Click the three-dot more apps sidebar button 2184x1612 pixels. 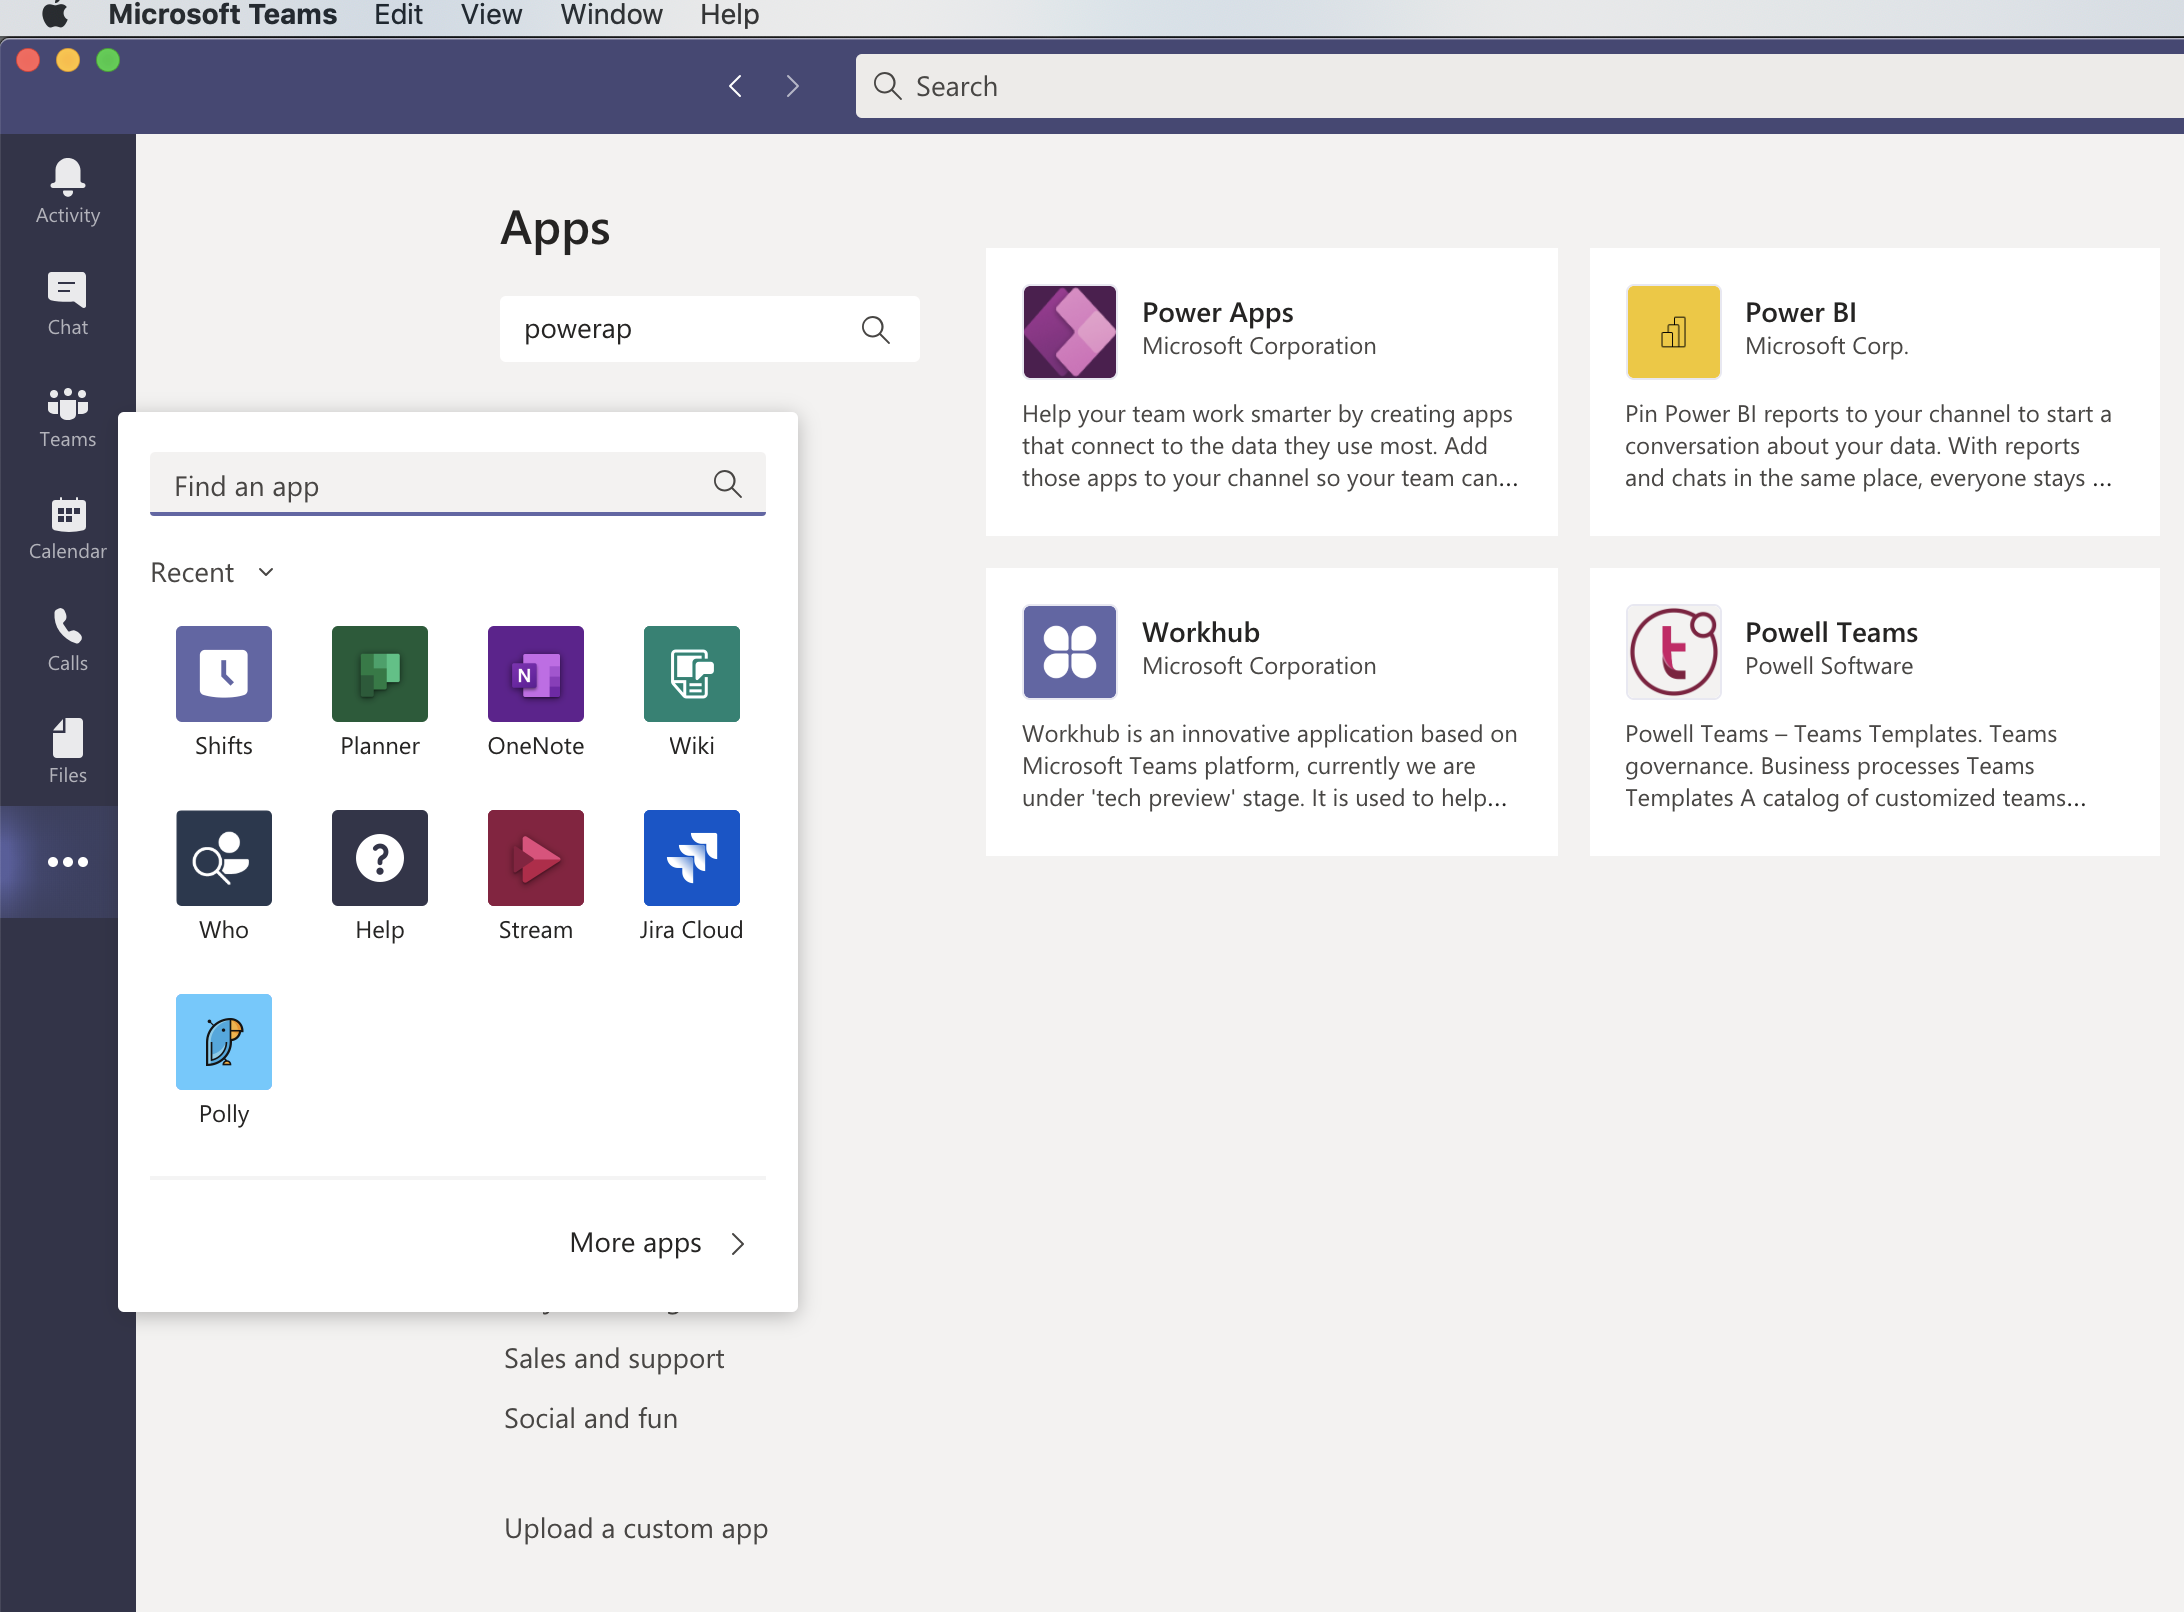[x=67, y=862]
